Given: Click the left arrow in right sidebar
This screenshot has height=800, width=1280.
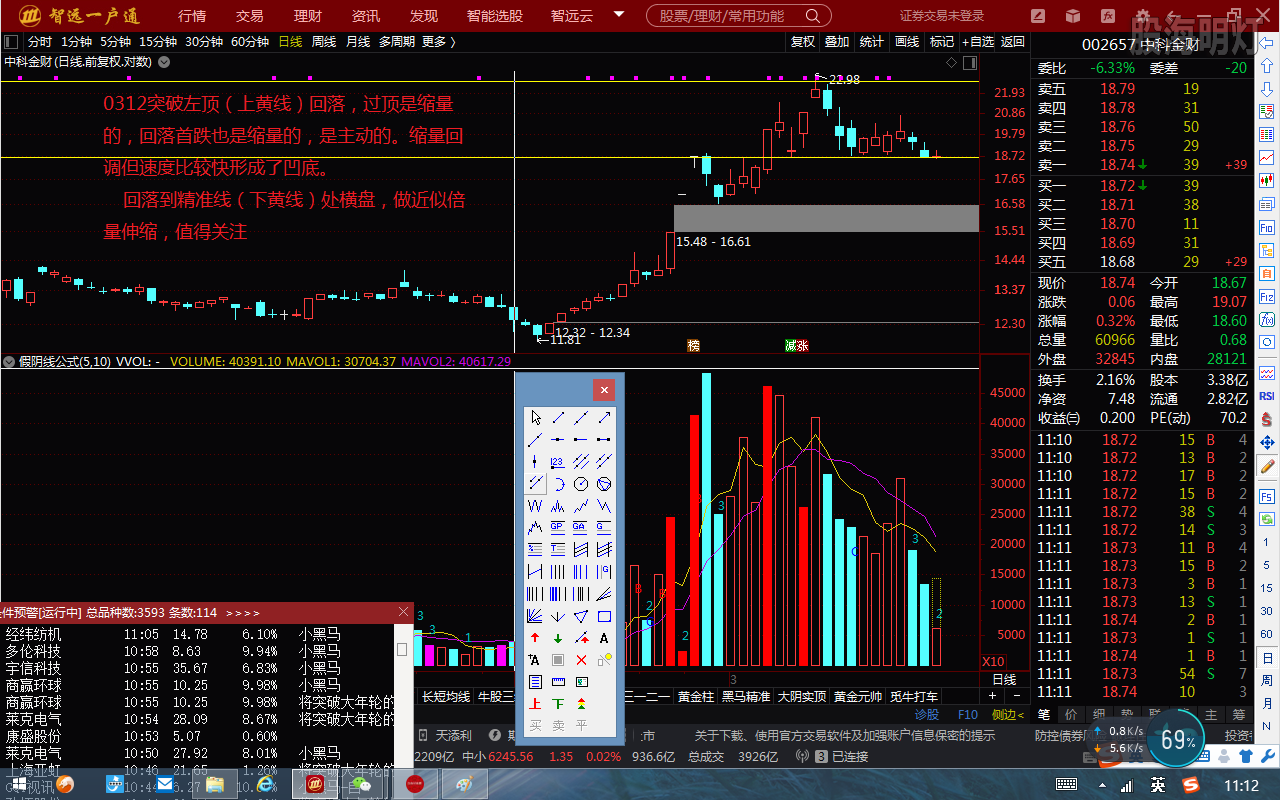Looking at the screenshot, I should click(x=1267, y=43).
